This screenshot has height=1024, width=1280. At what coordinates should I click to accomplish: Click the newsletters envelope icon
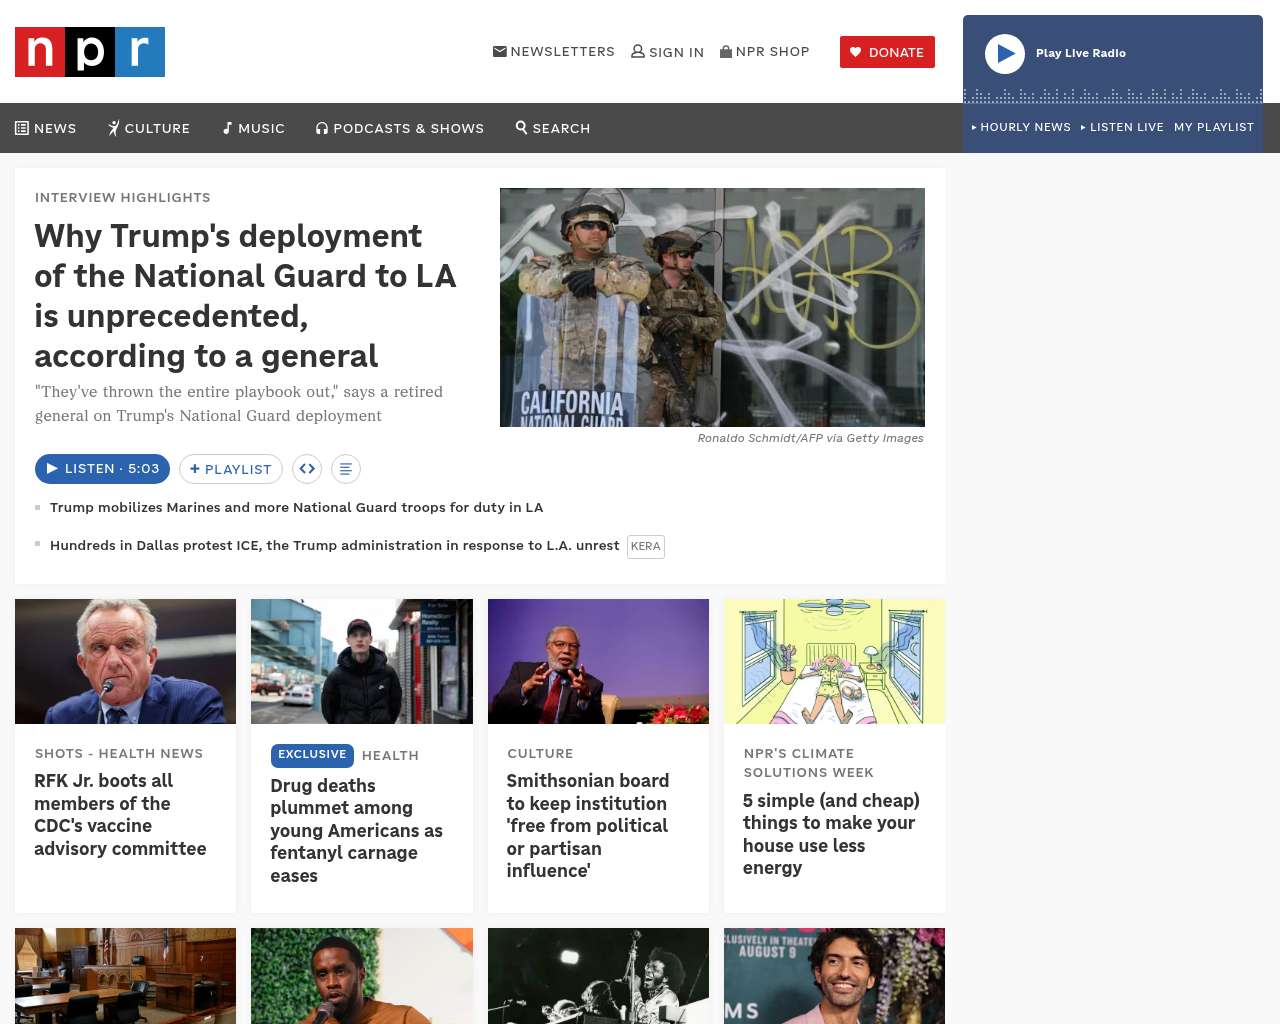(x=500, y=51)
